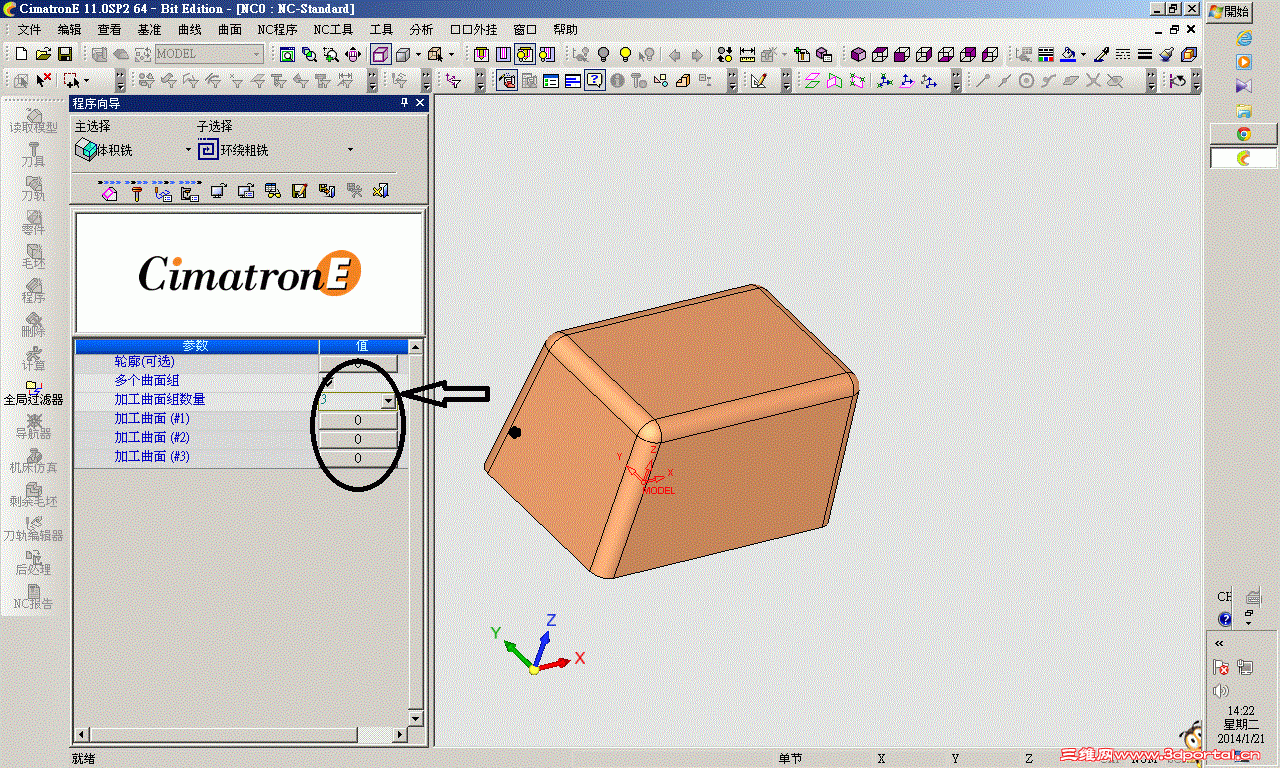Save the document with the floppy disk icon
The width and height of the screenshot is (1280, 768).
[64, 54]
